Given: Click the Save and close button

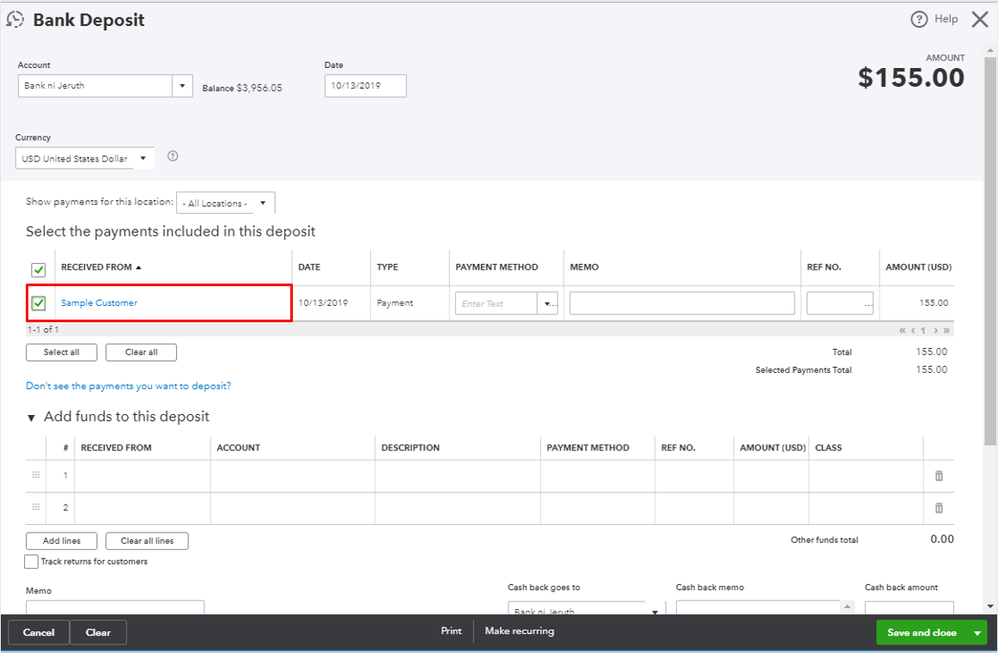Looking at the screenshot, I should [x=921, y=632].
